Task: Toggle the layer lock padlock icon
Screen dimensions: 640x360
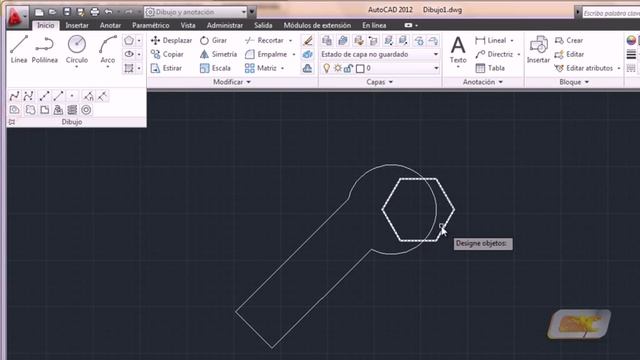Action: tap(348, 68)
